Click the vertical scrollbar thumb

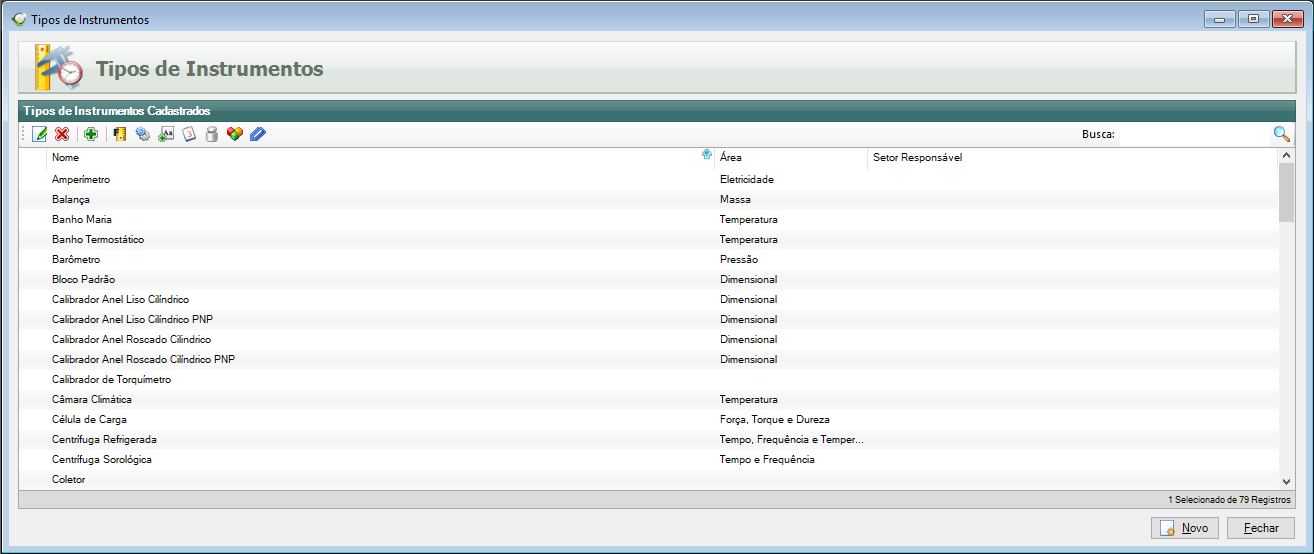[x=1287, y=192]
